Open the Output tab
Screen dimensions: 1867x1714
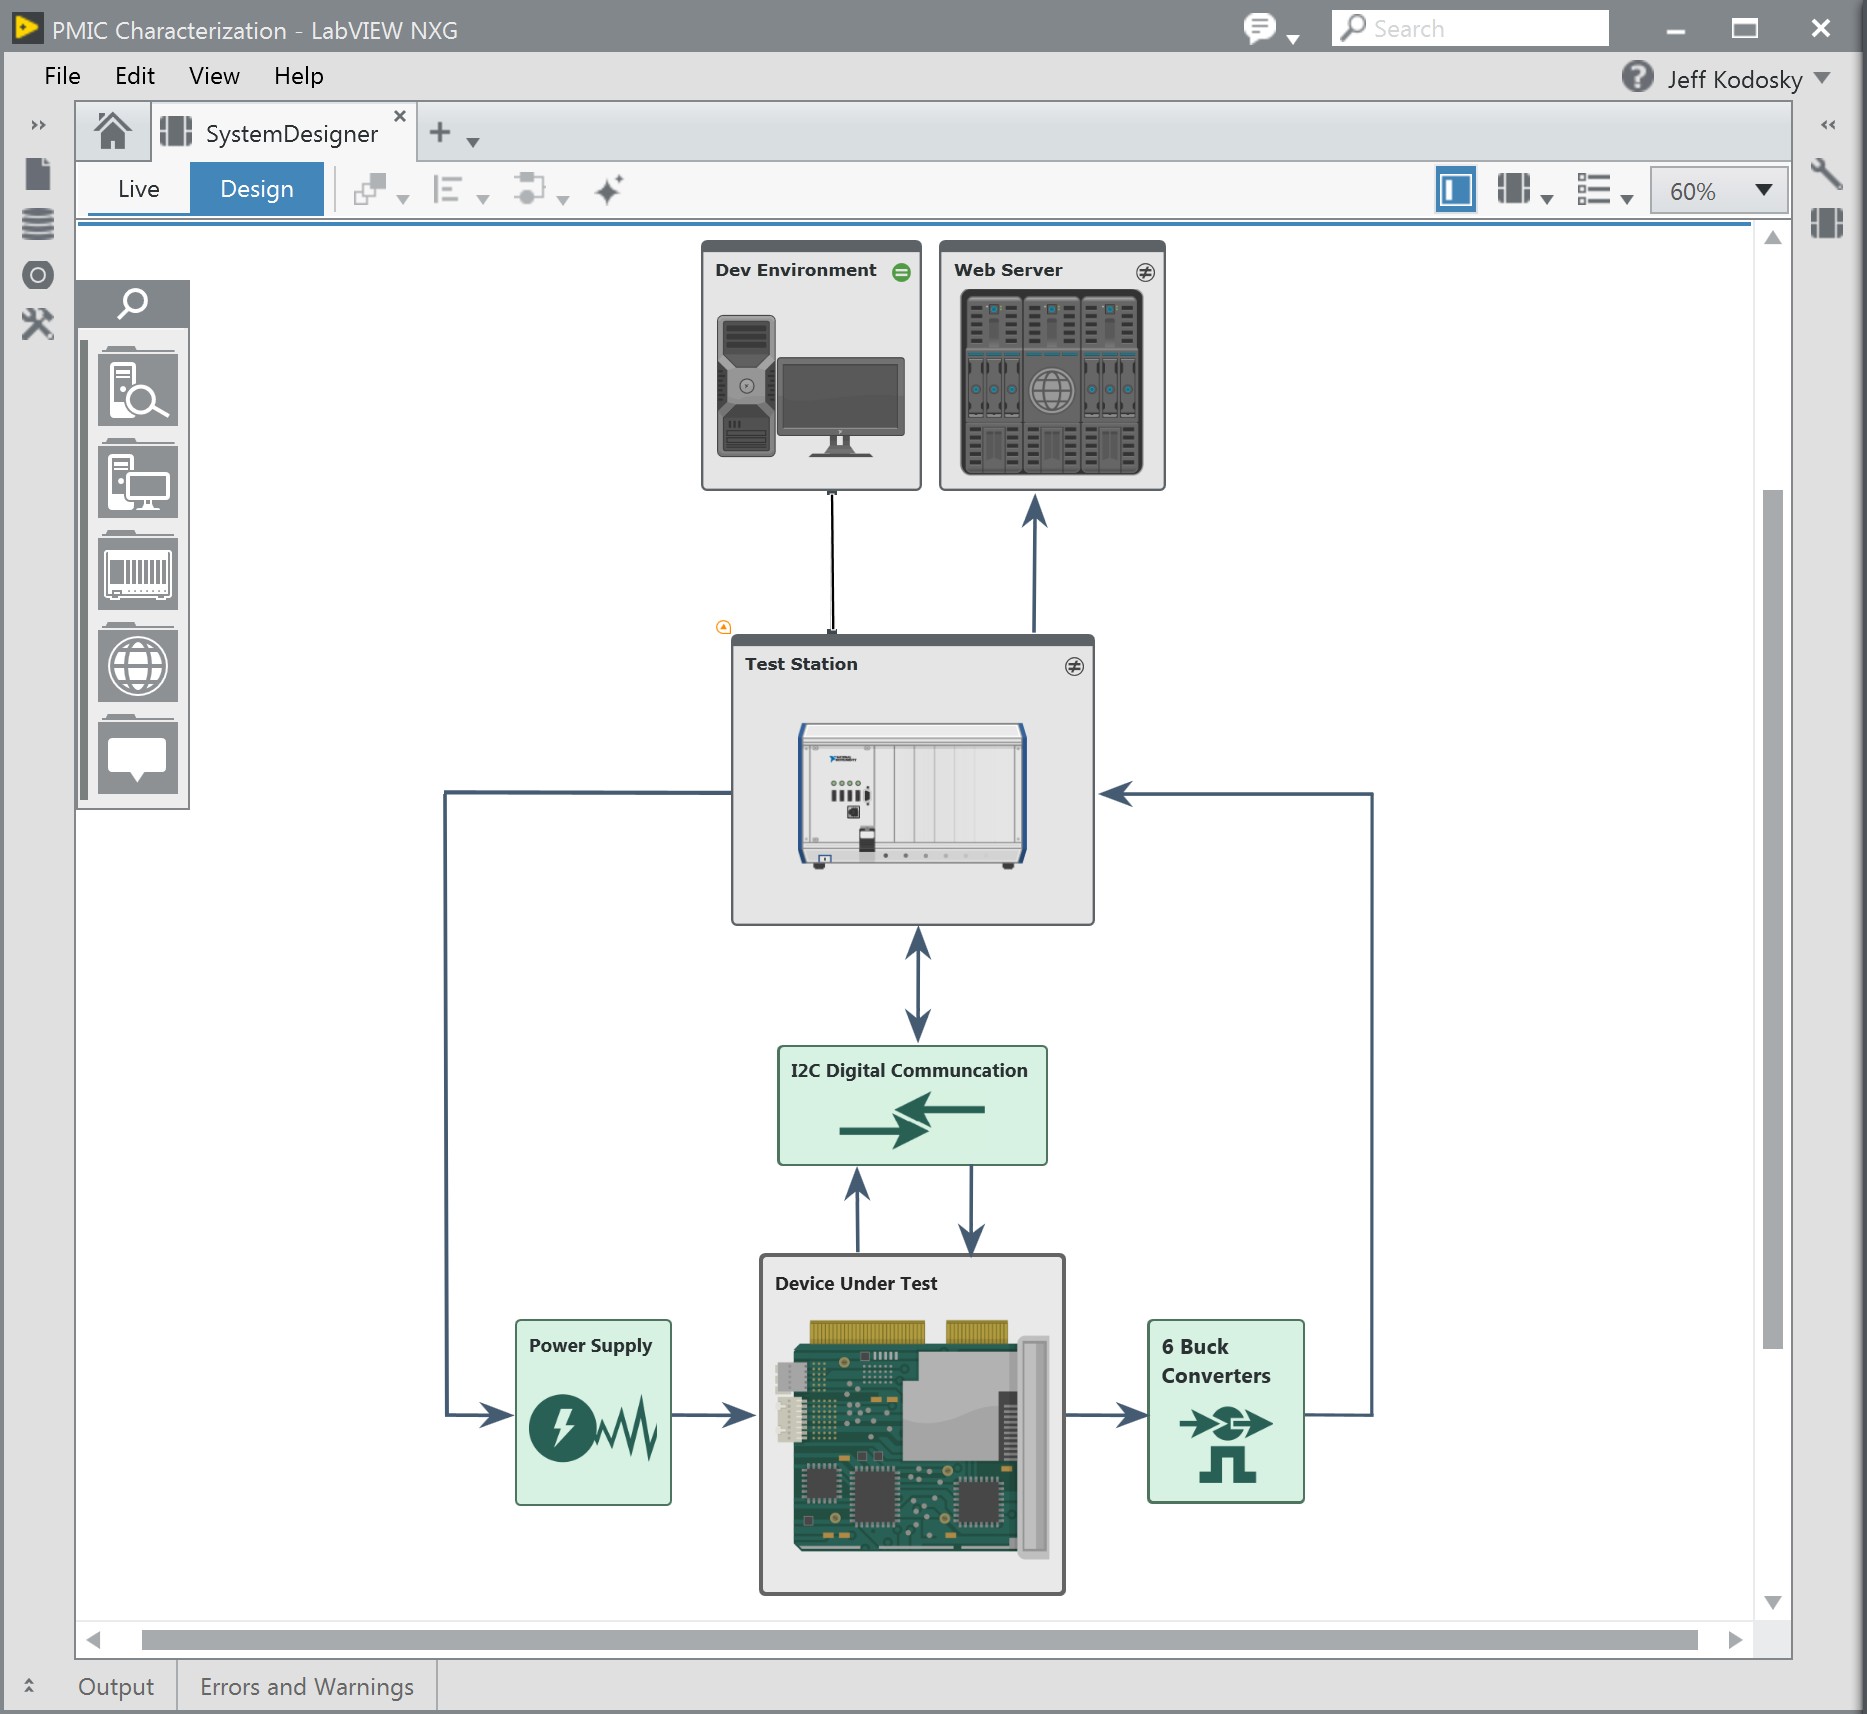point(116,1687)
